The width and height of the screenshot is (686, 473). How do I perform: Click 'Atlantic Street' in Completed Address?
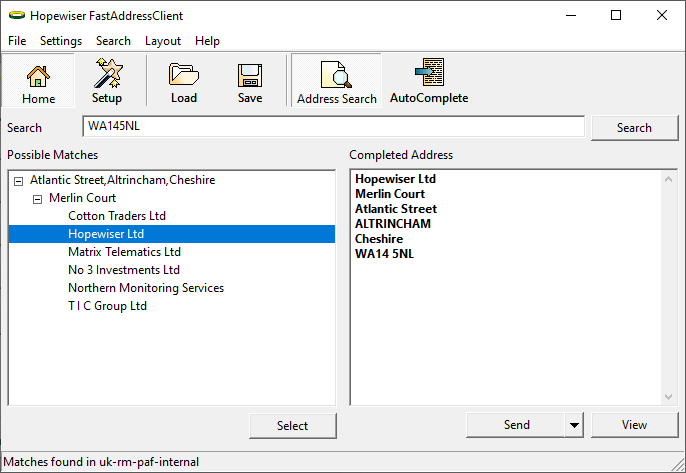tap(396, 209)
